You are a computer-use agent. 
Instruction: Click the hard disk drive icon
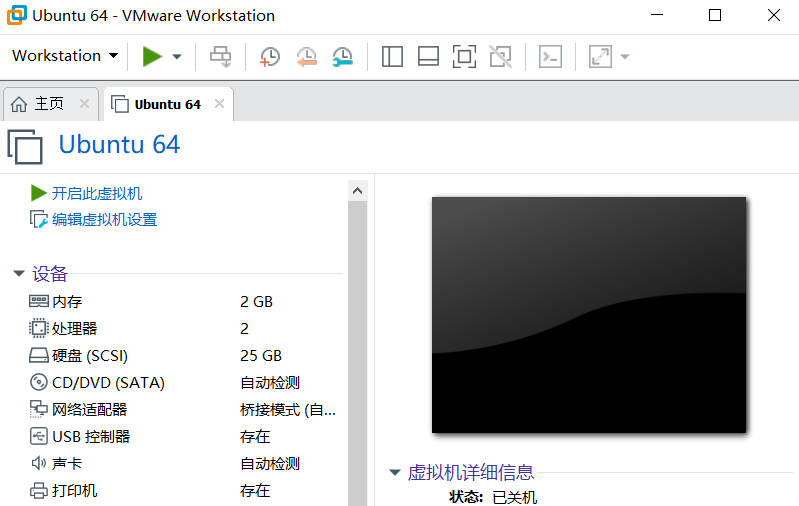pos(39,355)
